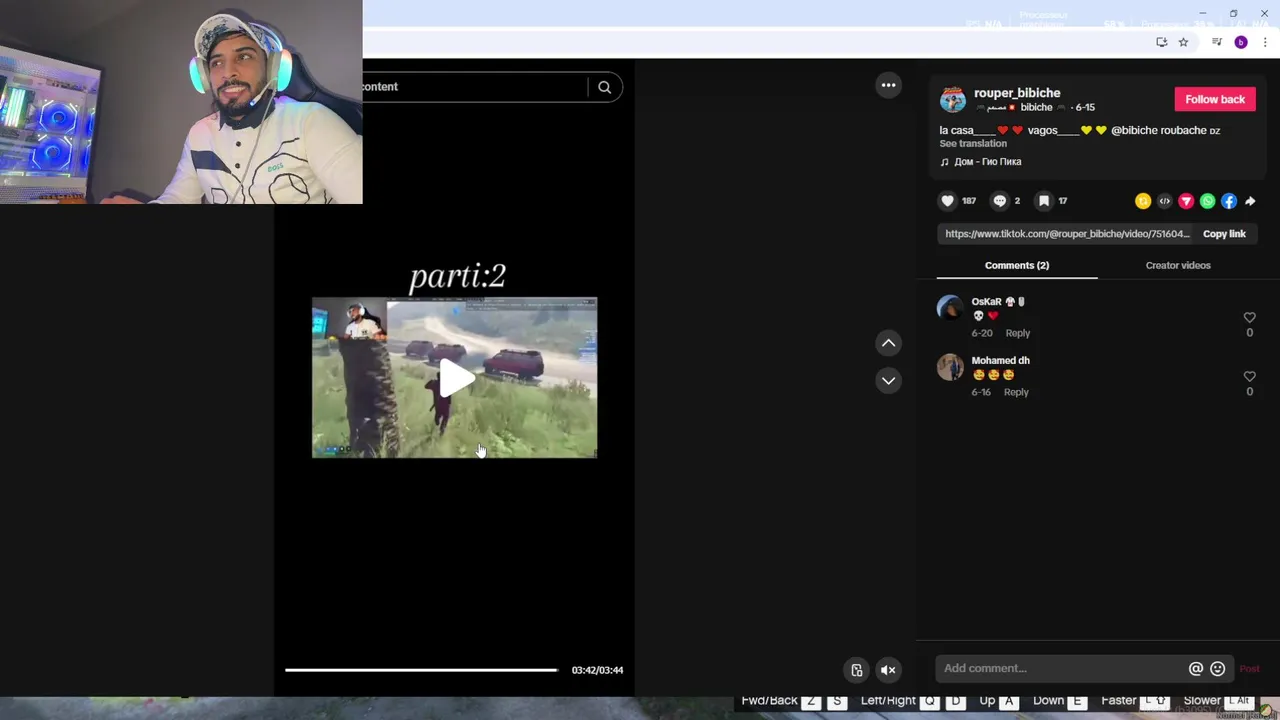Open Chrome three-dot menu
The image size is (1280, 720).
(x=1265, y=42)
